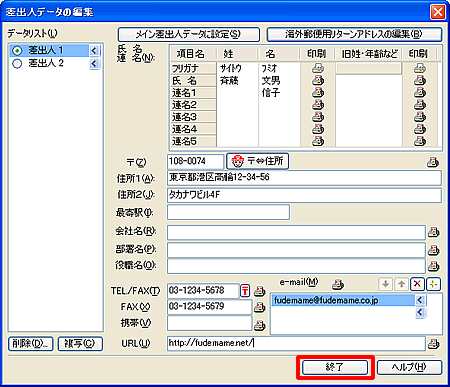
Task: Click joint name cell 信子
Action: (x=279, y=92)
